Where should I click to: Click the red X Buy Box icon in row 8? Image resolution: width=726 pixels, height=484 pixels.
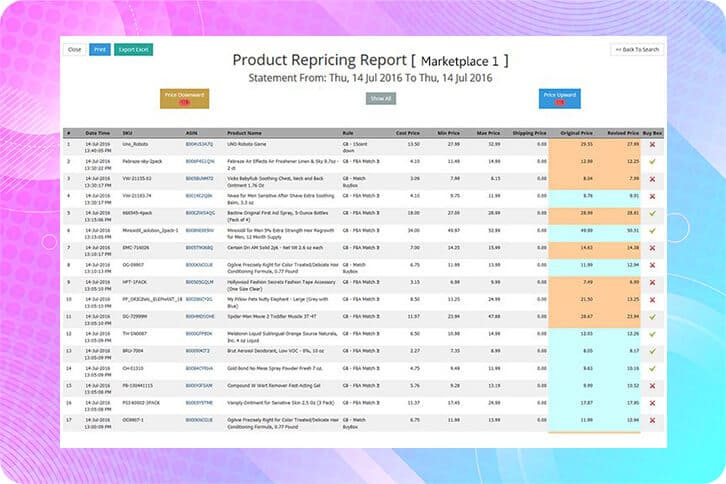click(x=652, y=265)
